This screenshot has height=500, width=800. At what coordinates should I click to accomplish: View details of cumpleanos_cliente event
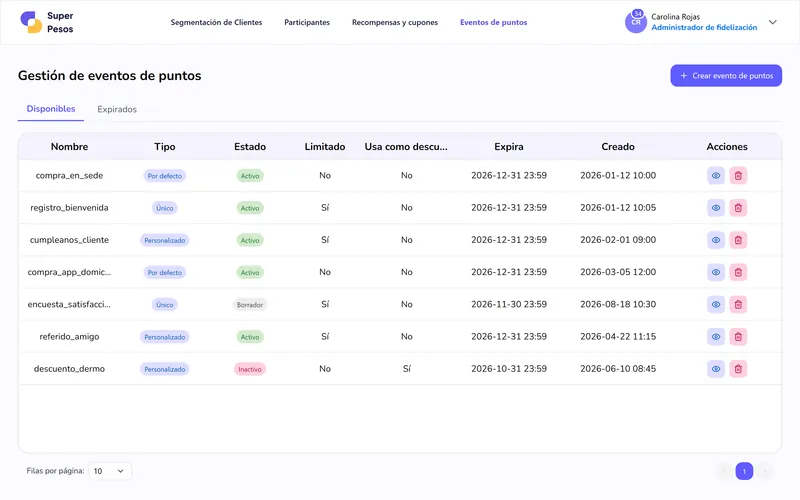(x=716, y=240)
